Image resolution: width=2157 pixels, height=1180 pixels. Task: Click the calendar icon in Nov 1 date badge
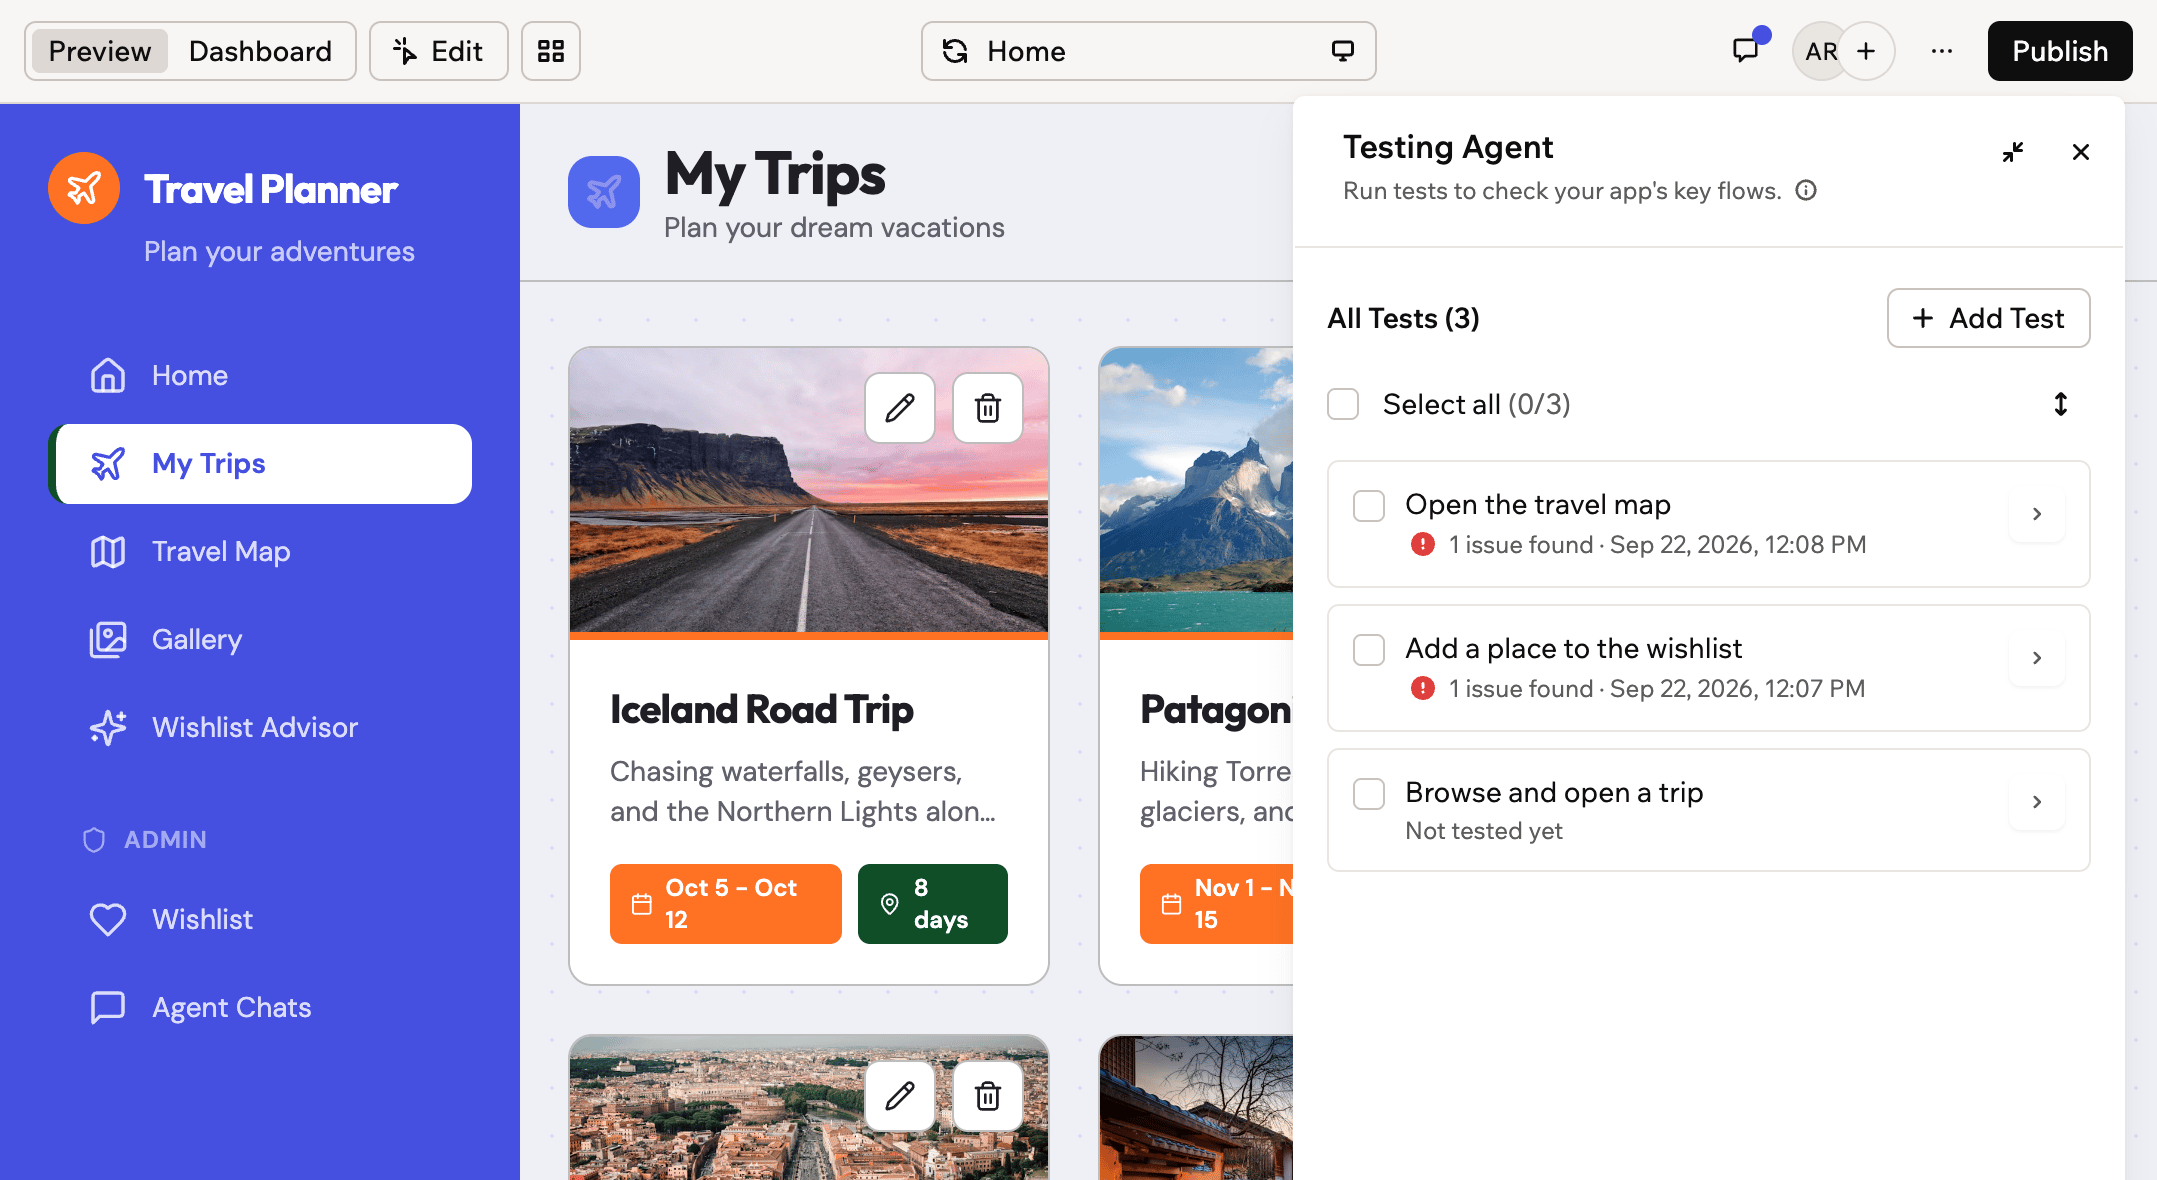(x=1171, y=904)
